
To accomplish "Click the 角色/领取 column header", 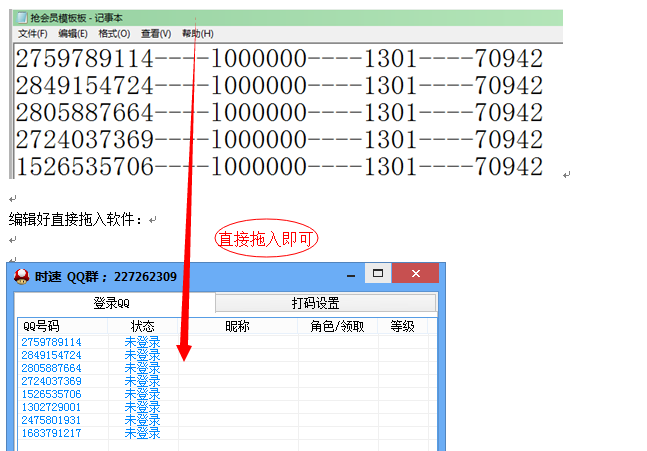I will click(x=337, y=326).
